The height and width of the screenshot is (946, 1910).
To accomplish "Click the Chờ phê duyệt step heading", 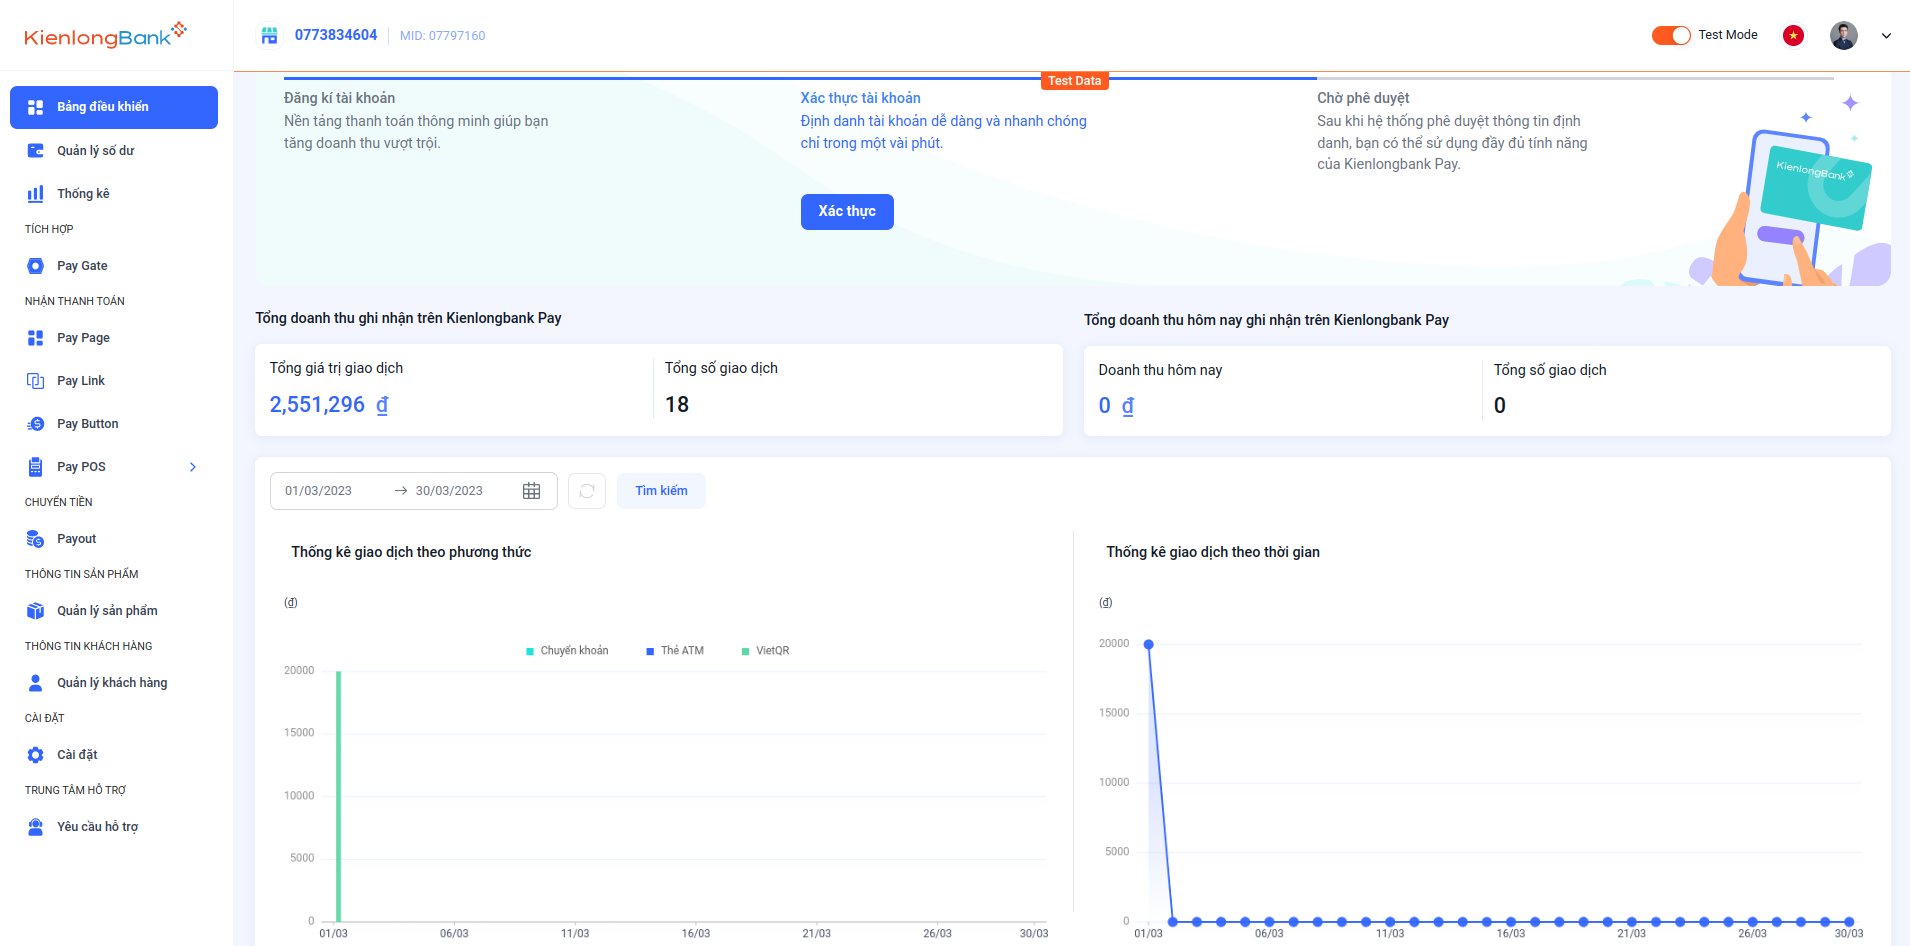I will 1363,98.
